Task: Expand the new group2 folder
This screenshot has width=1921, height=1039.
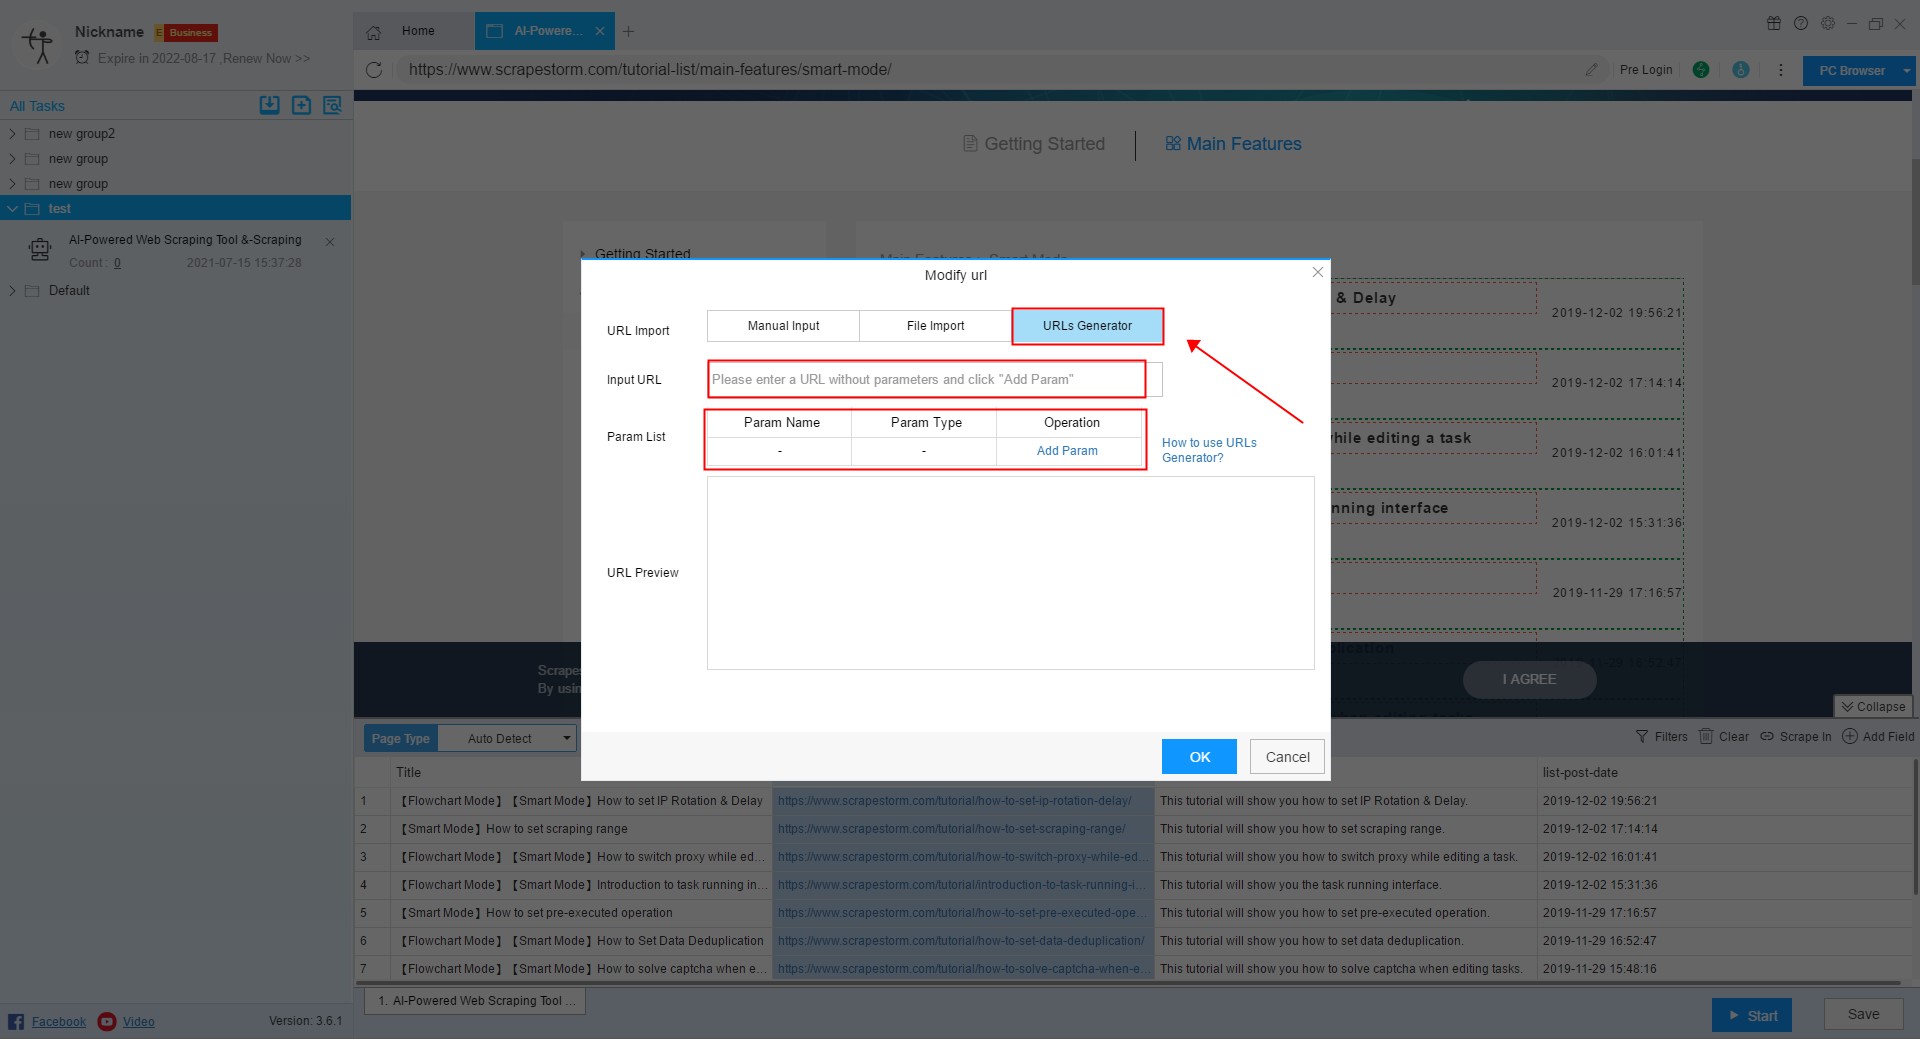Action: (x=12, y=133)
